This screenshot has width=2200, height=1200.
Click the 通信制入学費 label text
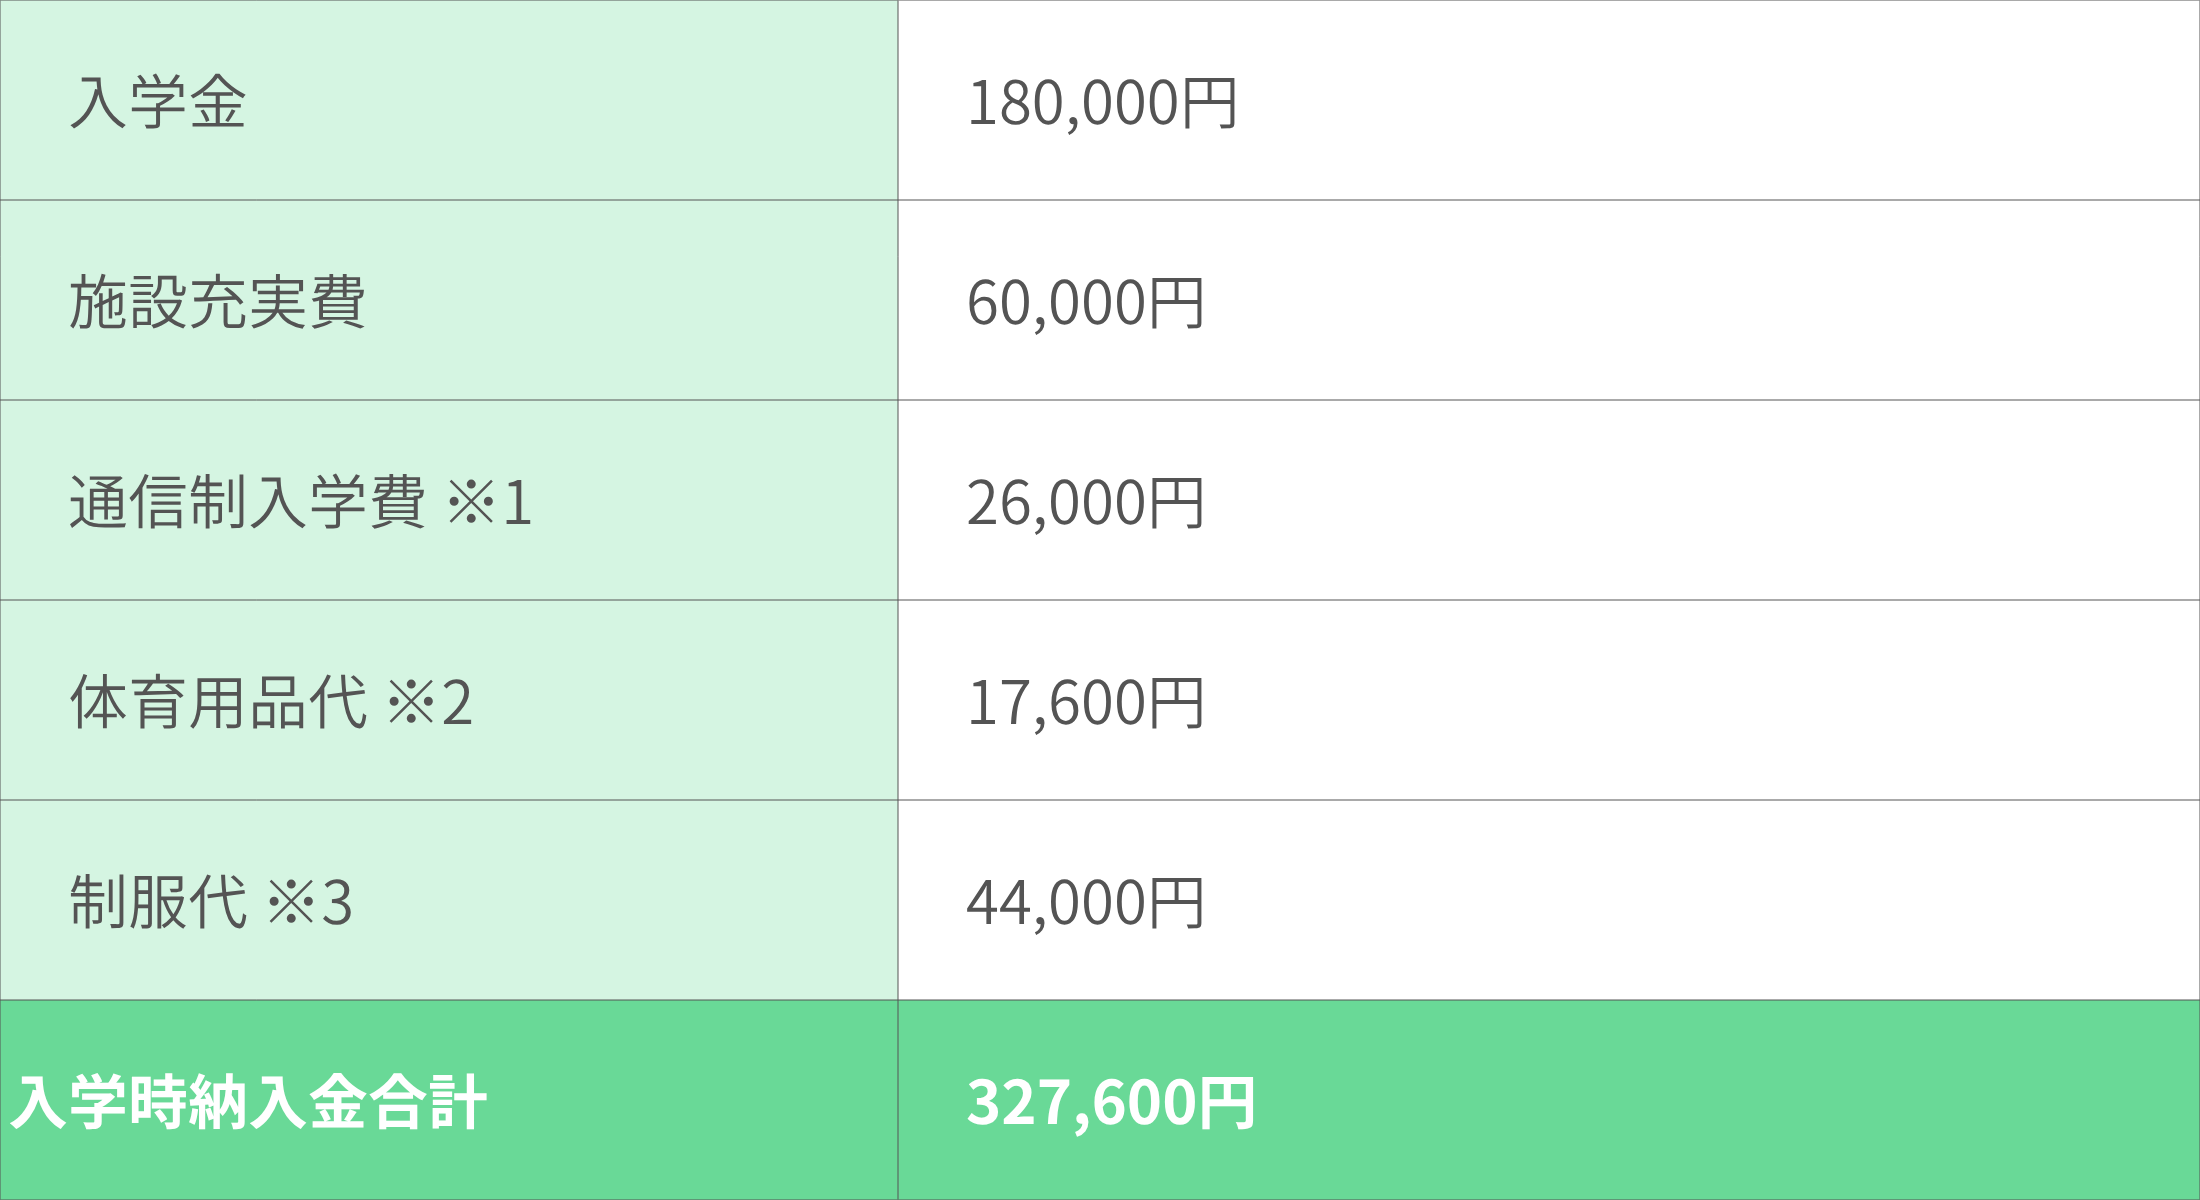click(x=247, y=502)
